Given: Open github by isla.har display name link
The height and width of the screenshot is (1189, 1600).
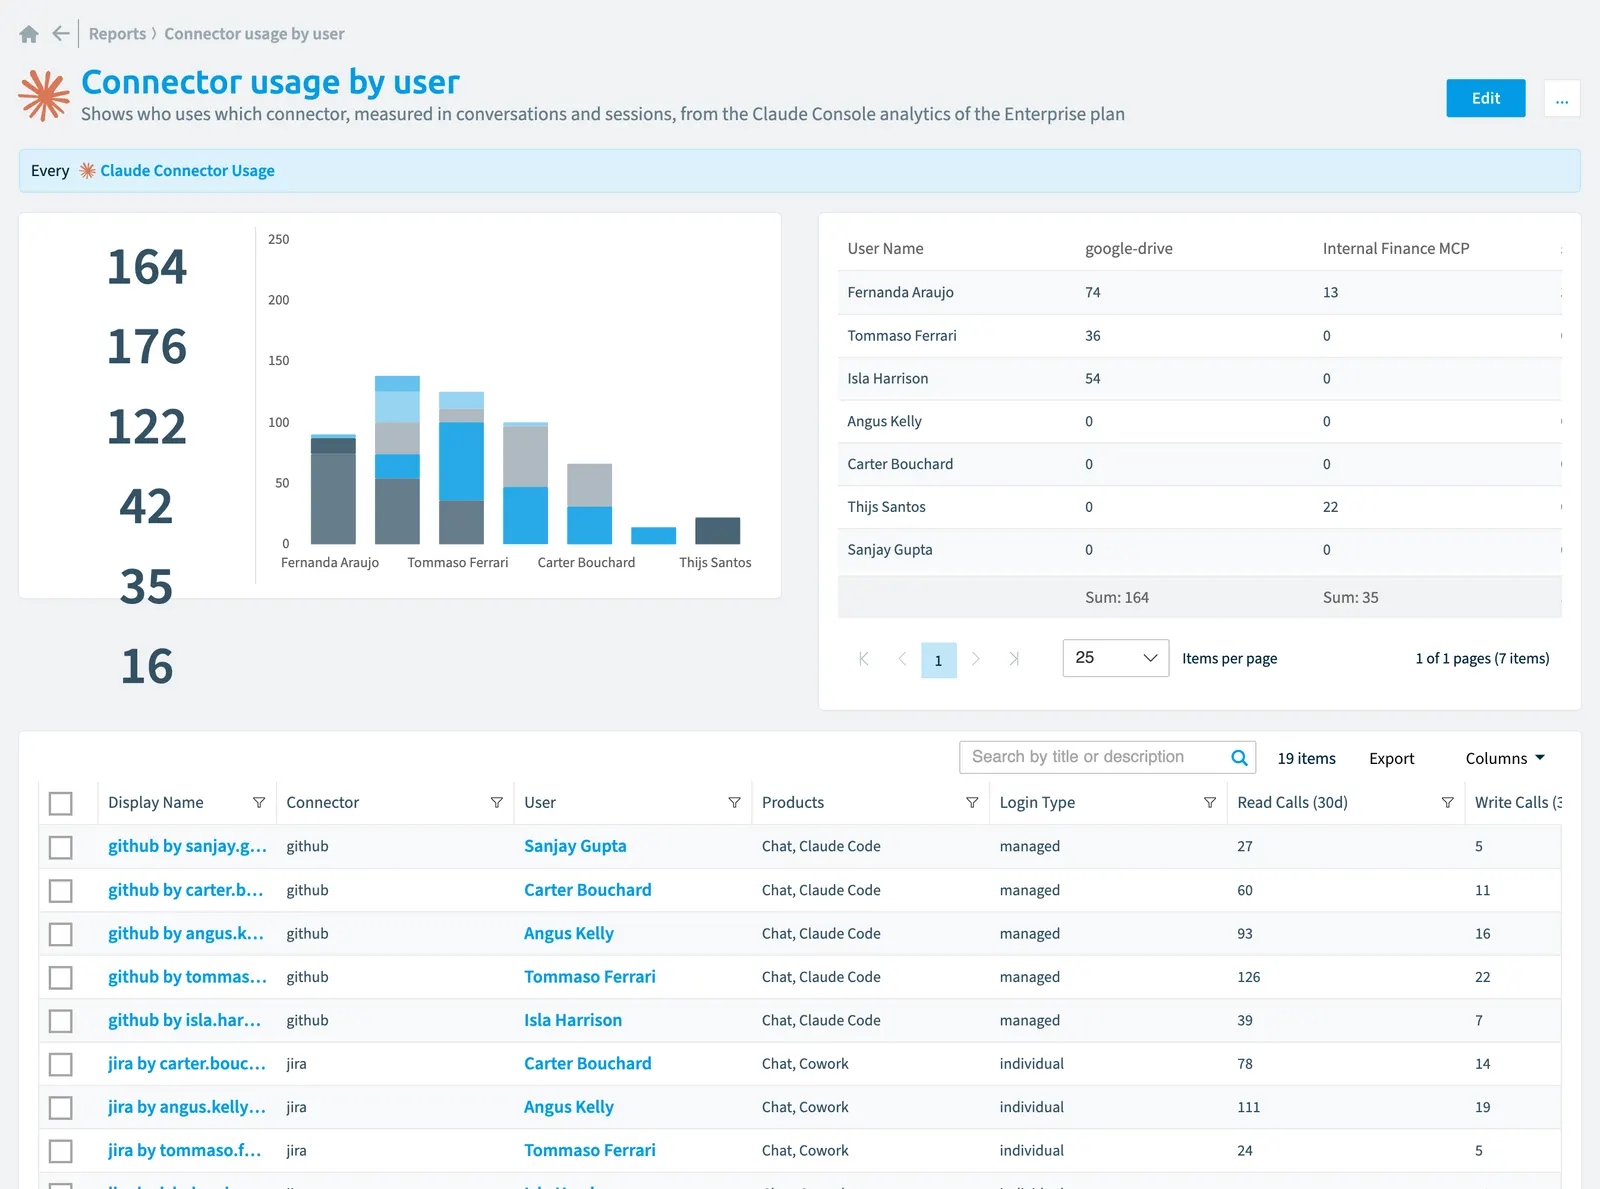Looking at the screenshot, I should tap(184, 1020).
